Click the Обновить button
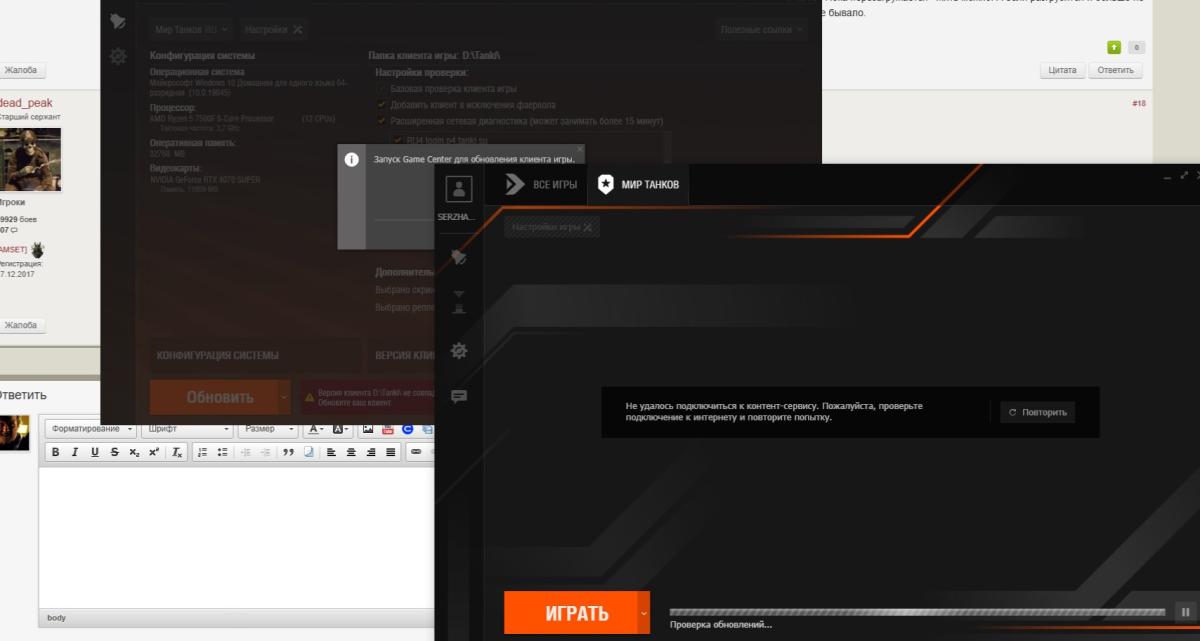Image resolution: width=1200 pixels, height=641 pixels. [x=213, y=397]
